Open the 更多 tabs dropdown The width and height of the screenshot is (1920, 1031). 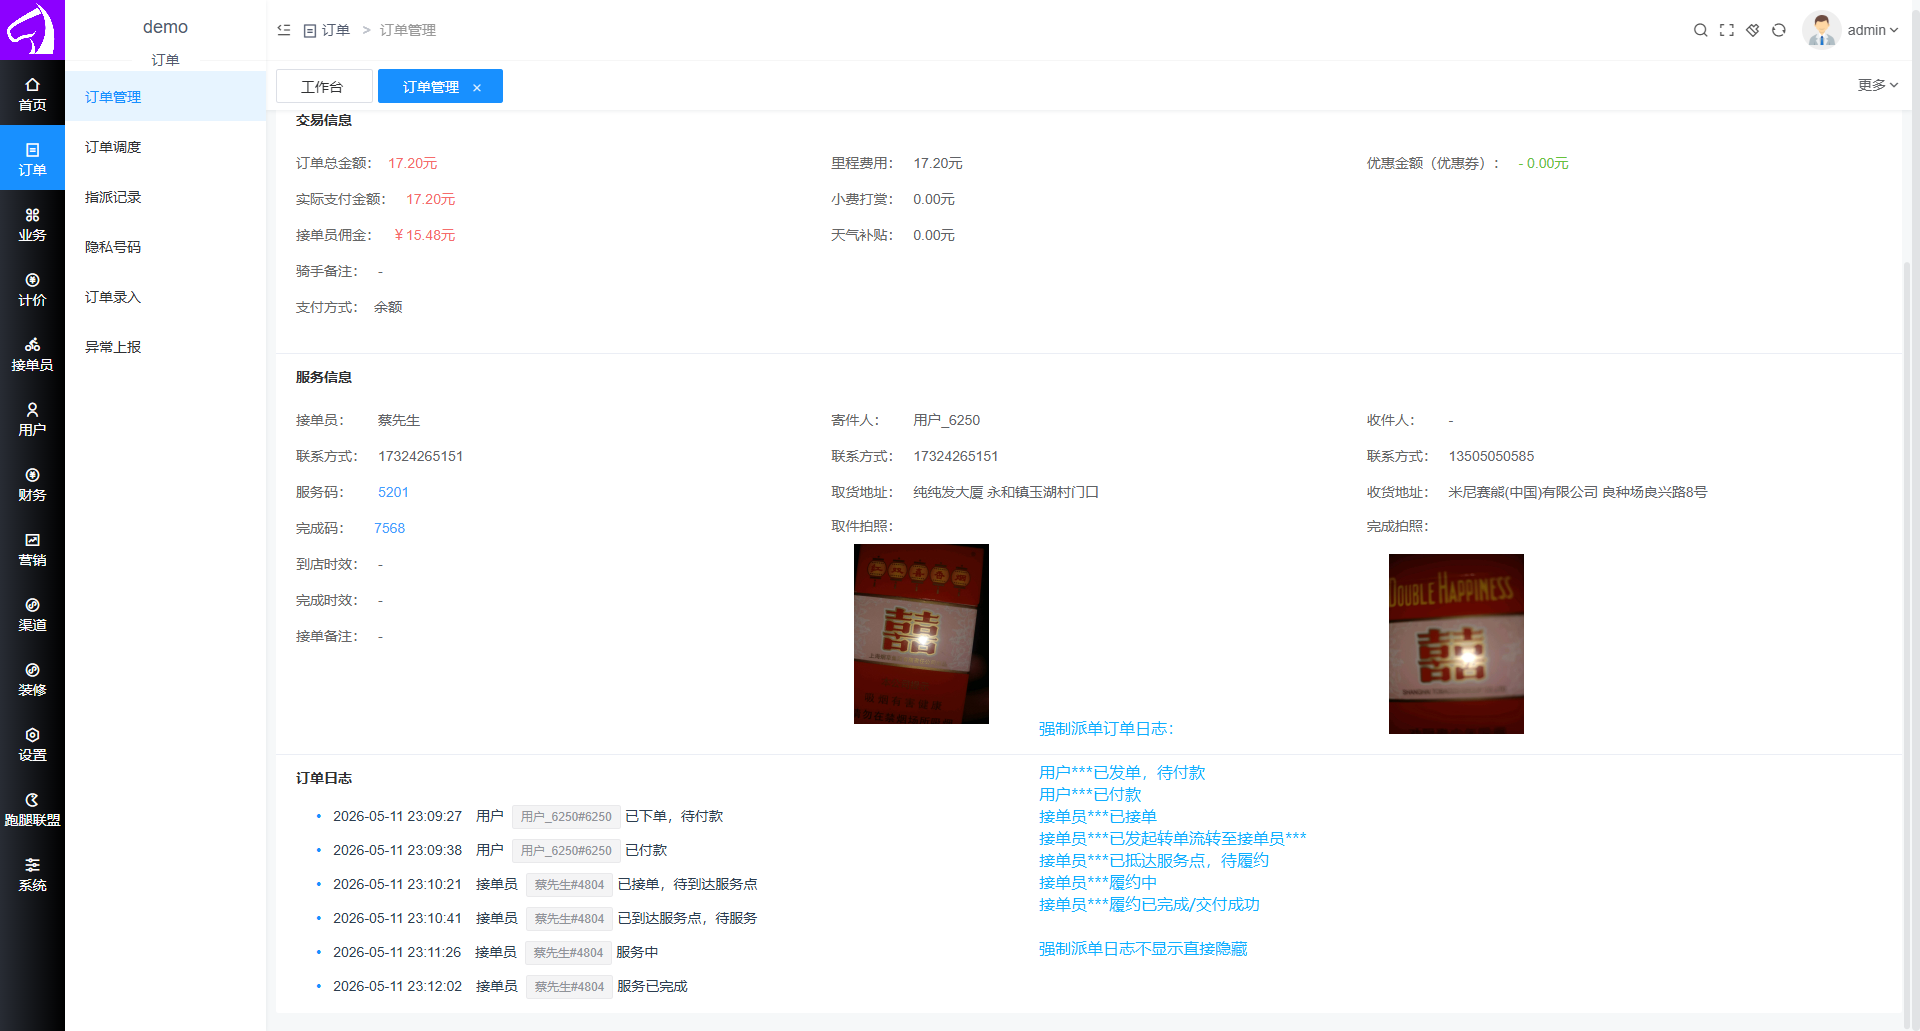[x=1877, y=85]
